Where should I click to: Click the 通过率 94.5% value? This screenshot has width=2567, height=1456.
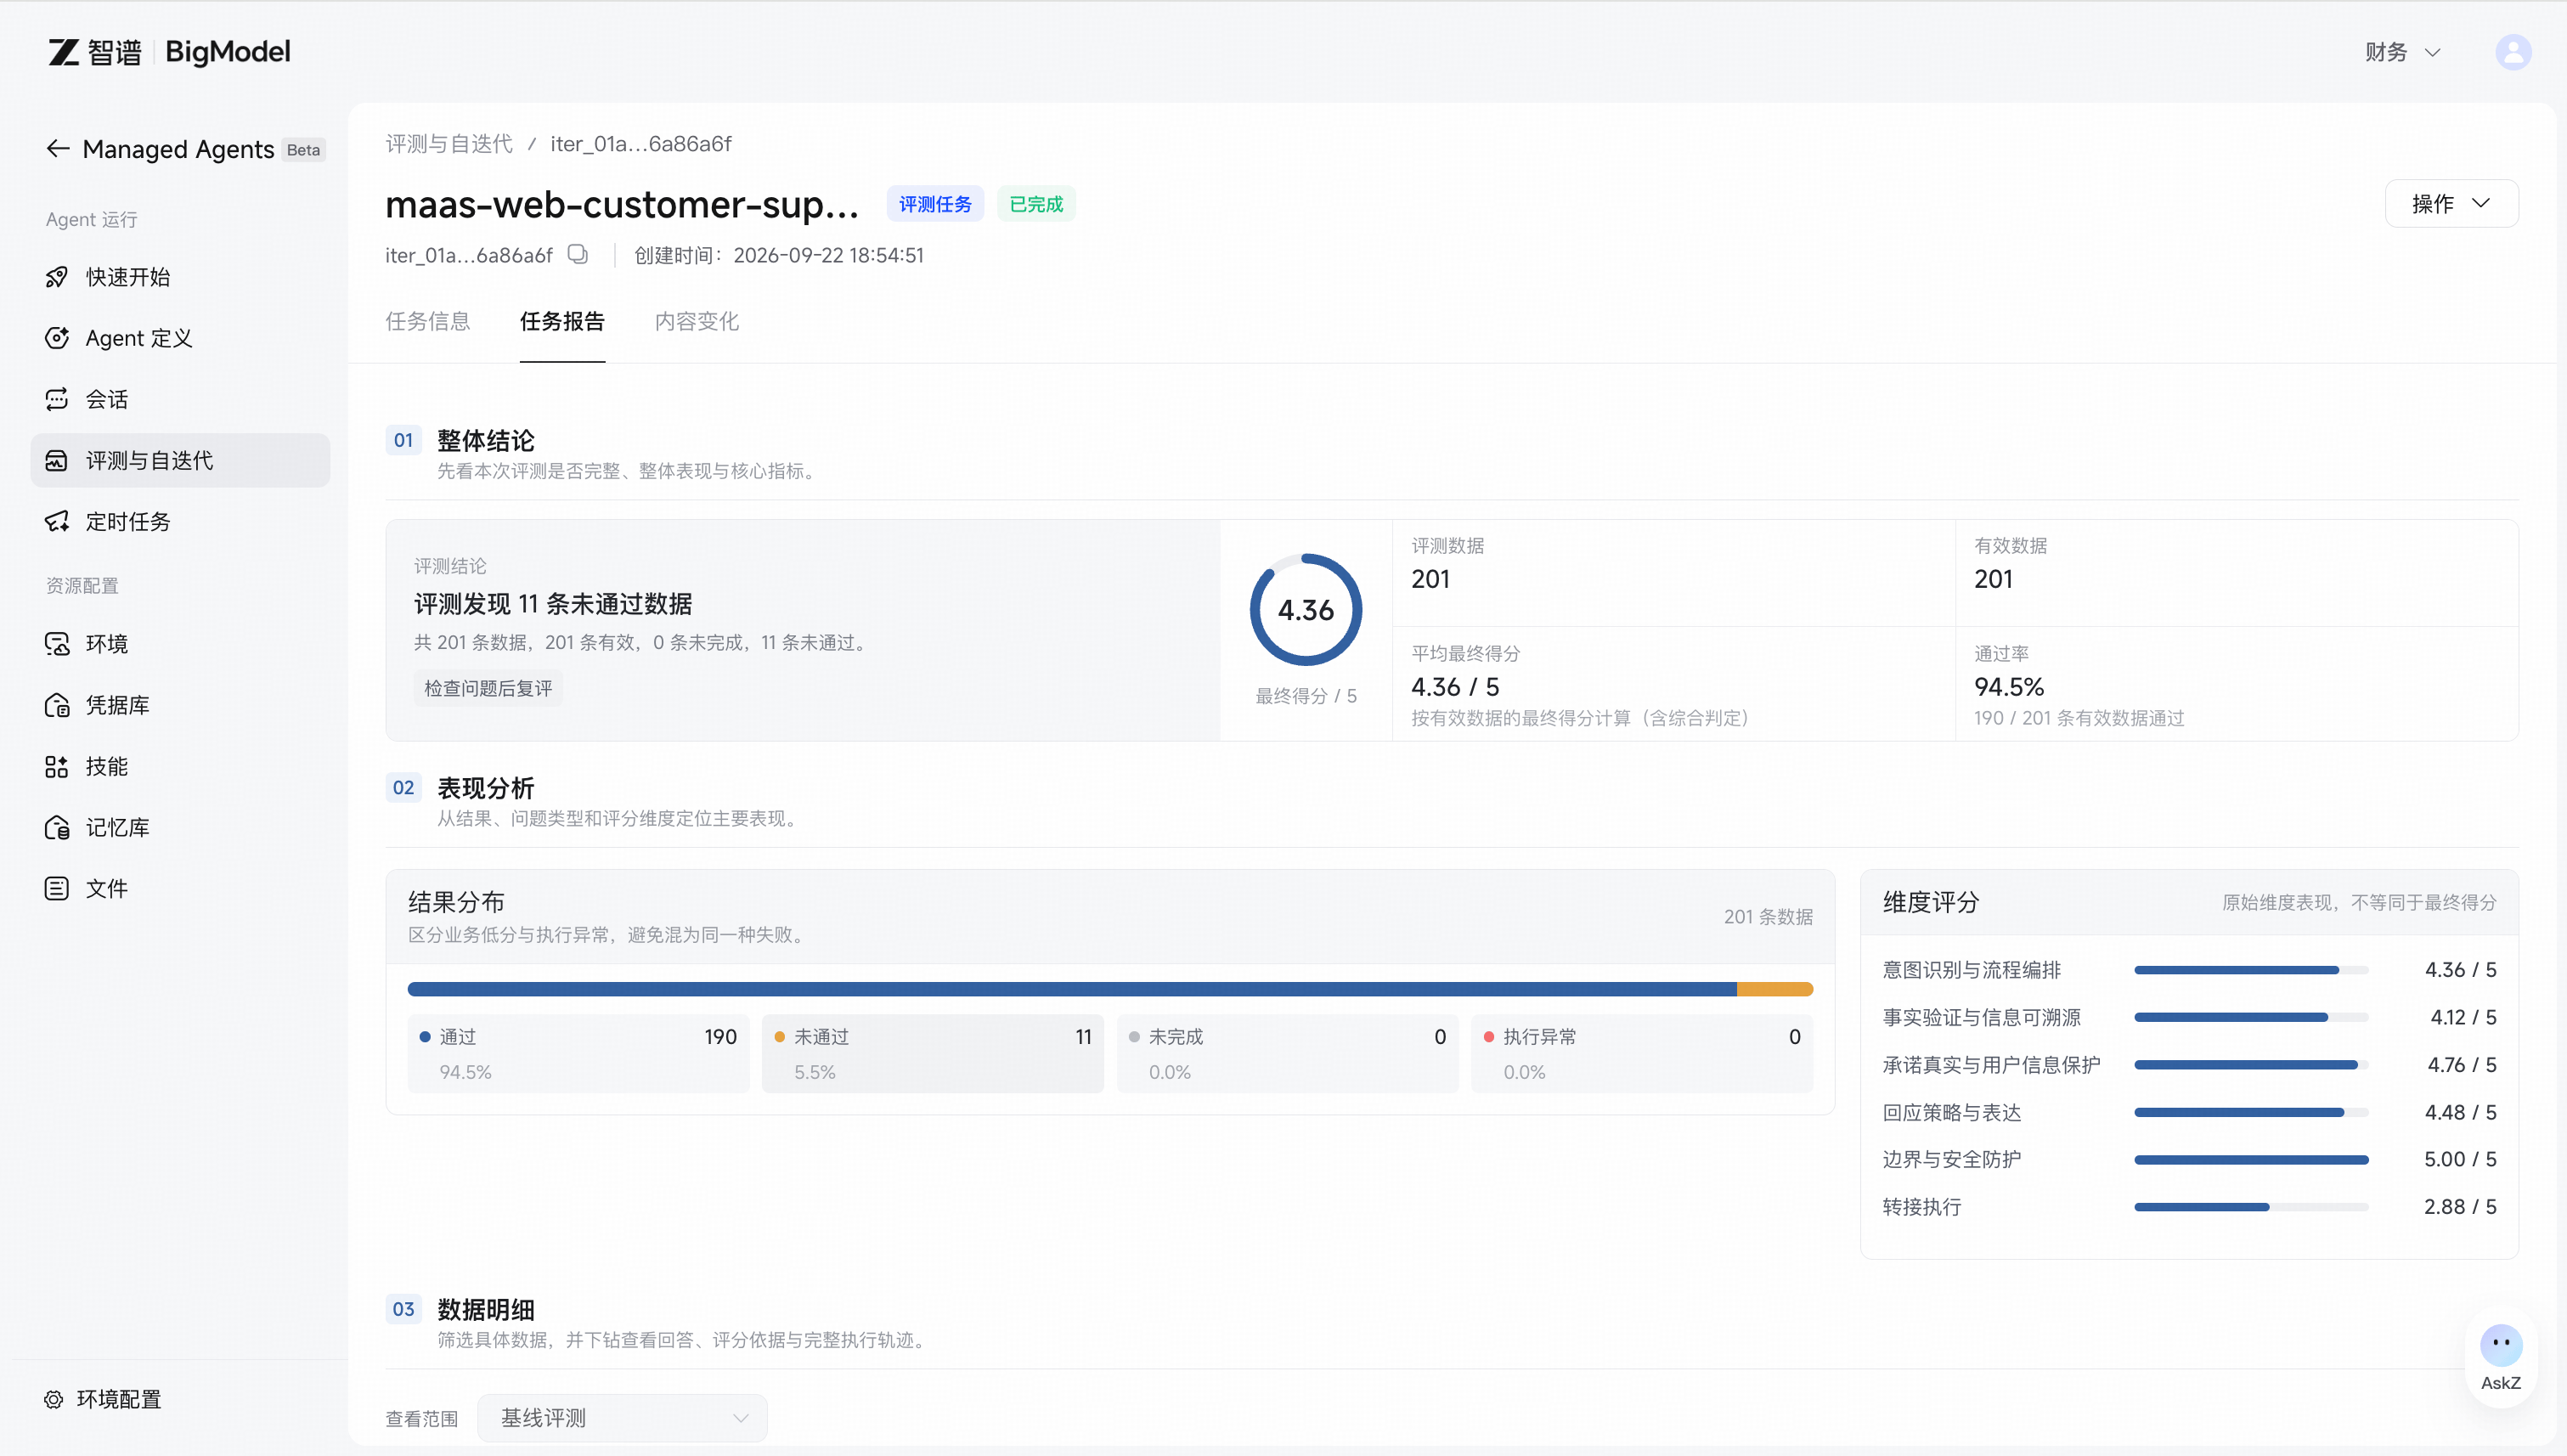tap(2008, 687)
